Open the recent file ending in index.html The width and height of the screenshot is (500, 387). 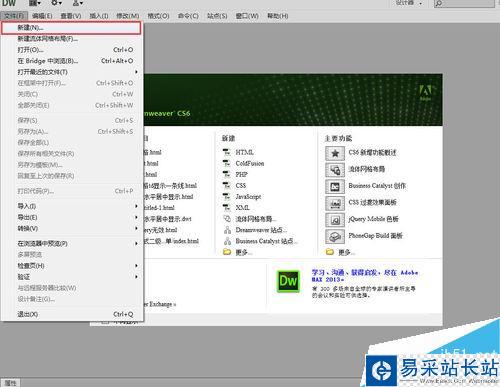click(x=171, y=241)
